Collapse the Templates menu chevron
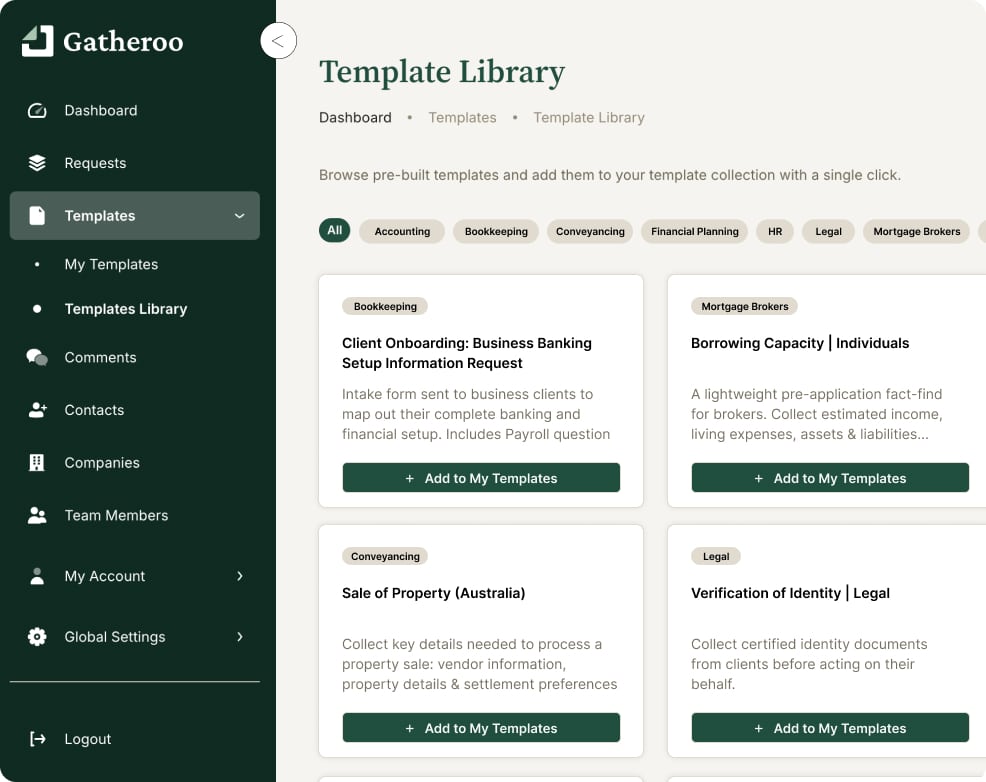The image size is (986, 782). tap(240, 216)
